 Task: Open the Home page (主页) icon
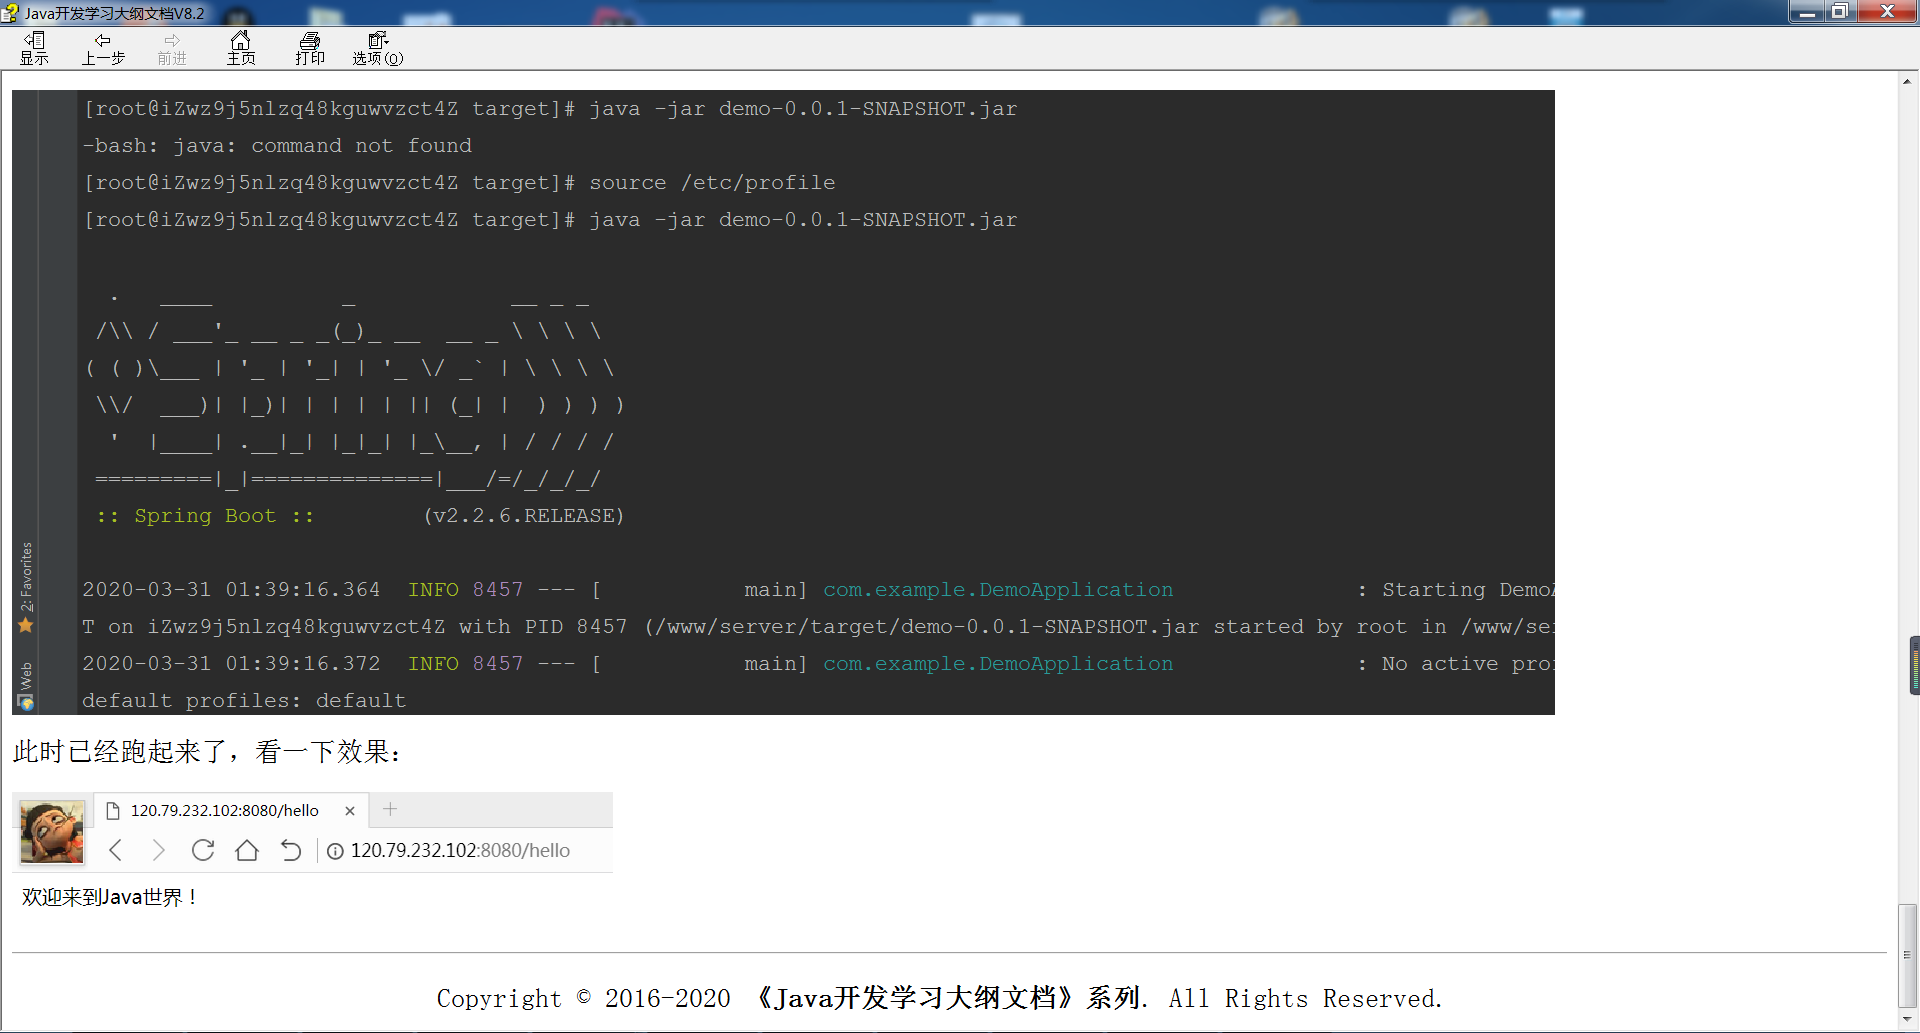[241, 48]
